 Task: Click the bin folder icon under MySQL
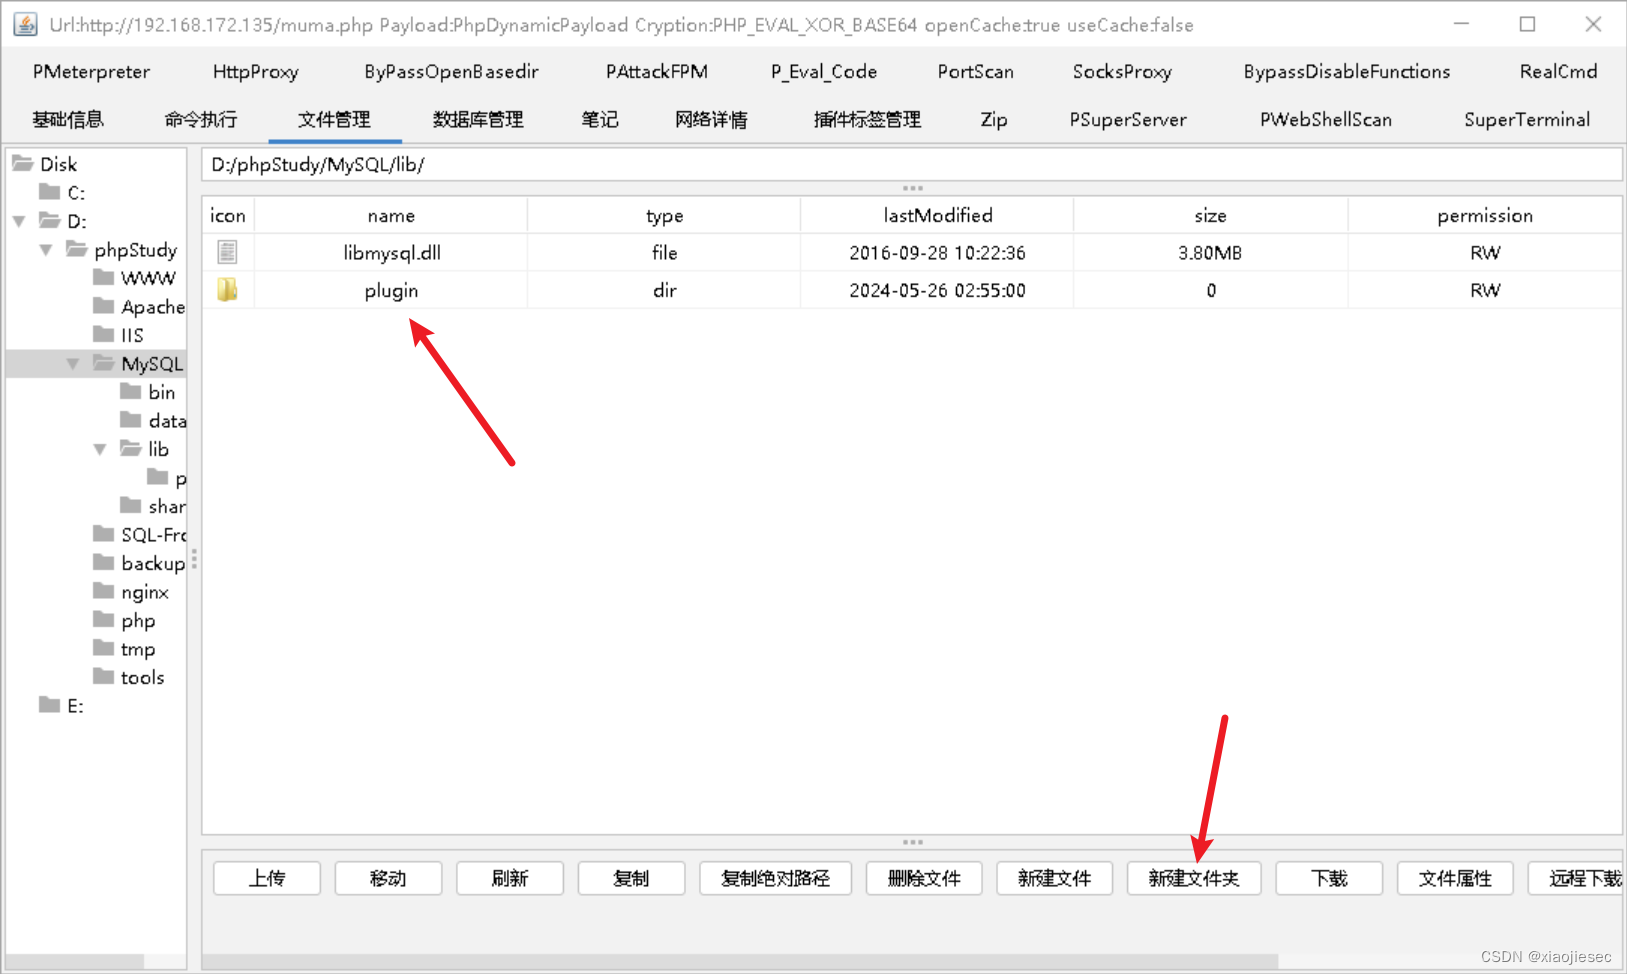pyautogui.click(x=131, y=392)
